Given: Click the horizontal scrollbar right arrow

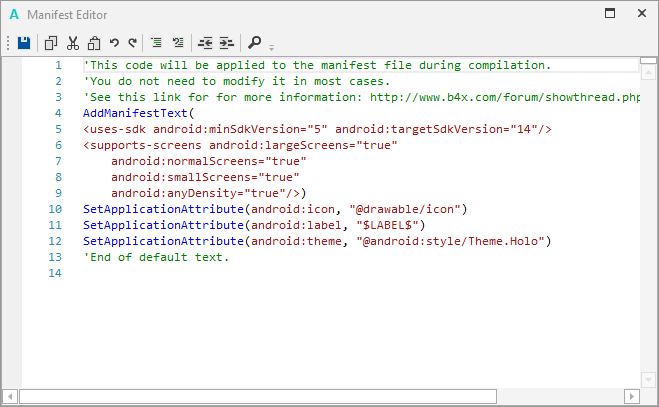Looking at the screenshot, I should (x=630, y=396).
